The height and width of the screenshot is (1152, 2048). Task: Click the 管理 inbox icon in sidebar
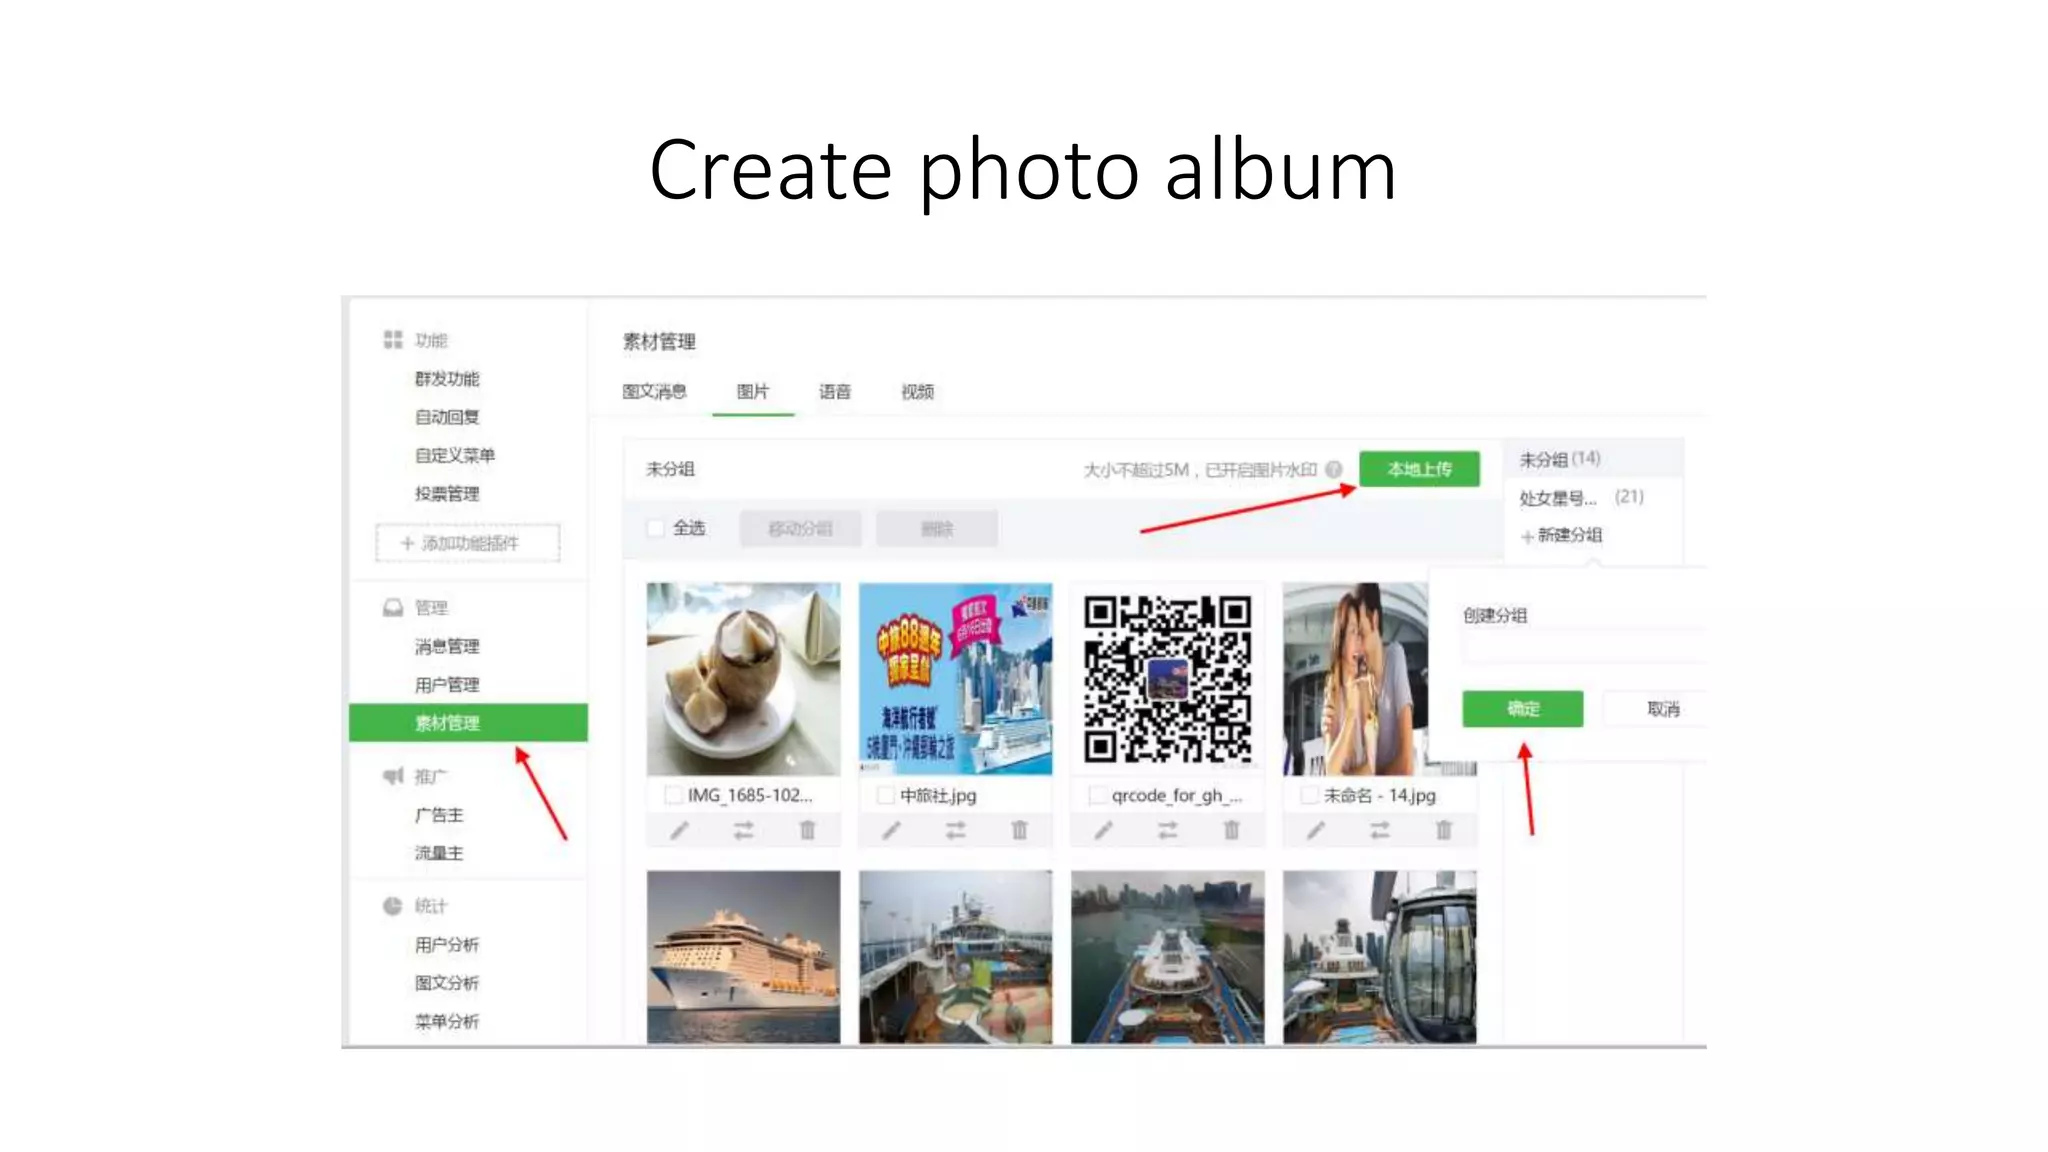393,608
